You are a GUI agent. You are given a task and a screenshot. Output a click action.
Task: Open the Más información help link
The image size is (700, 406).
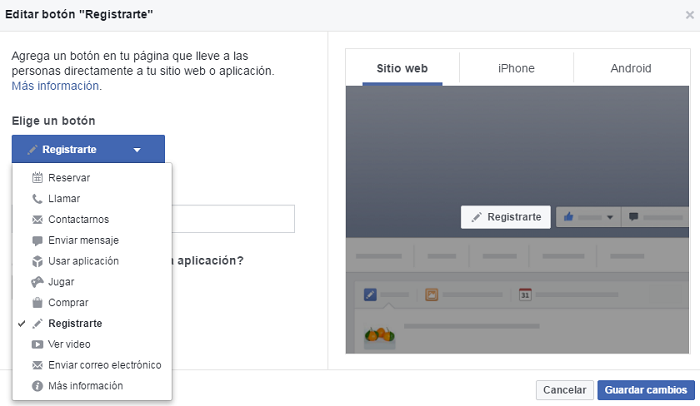[56, 86]
